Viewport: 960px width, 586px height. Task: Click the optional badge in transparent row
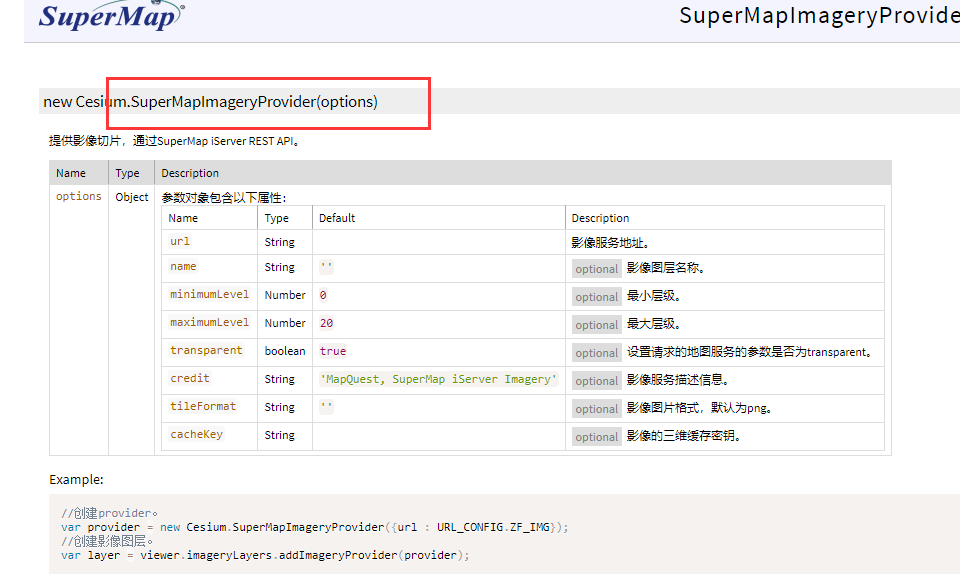point(597,353)
